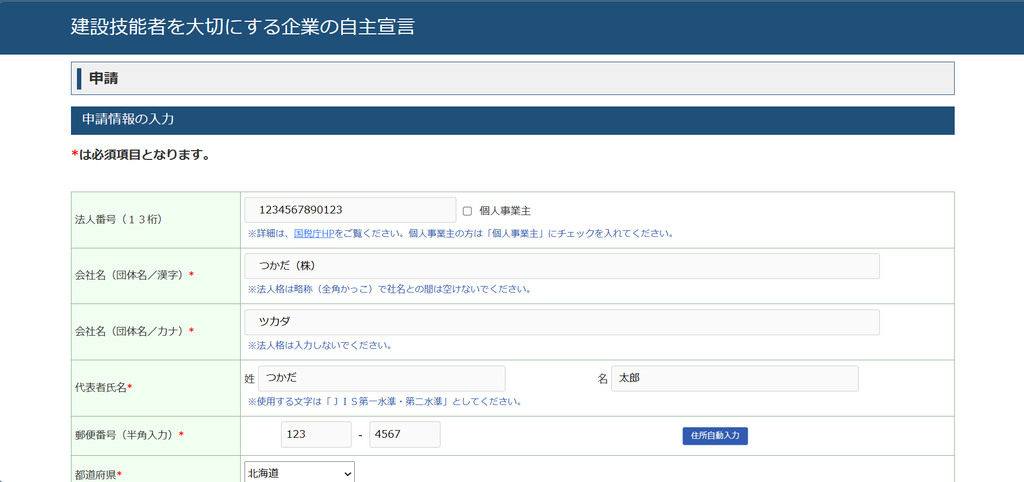This screenshot has width=1024, height=482.
Task: Open the 都道府県 dropdown showing 北海道
Action: 300,472
